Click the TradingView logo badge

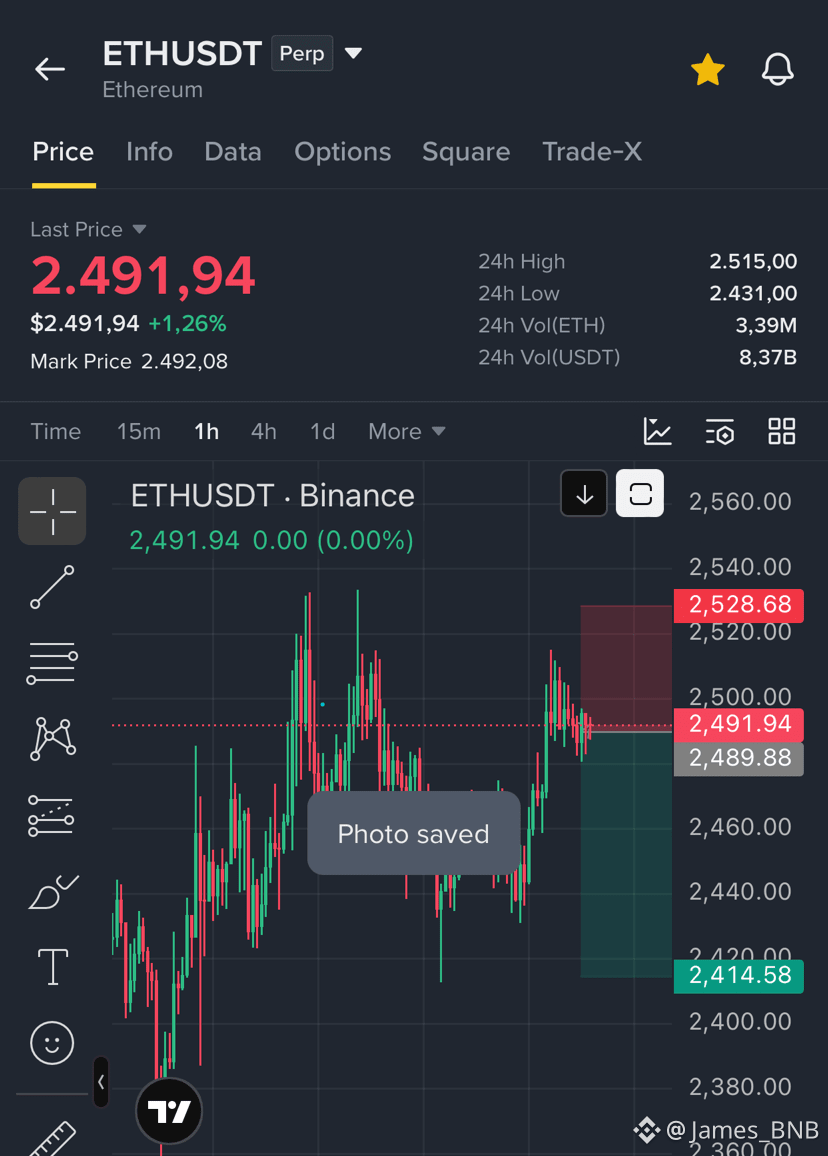[x=170, y=1111]
